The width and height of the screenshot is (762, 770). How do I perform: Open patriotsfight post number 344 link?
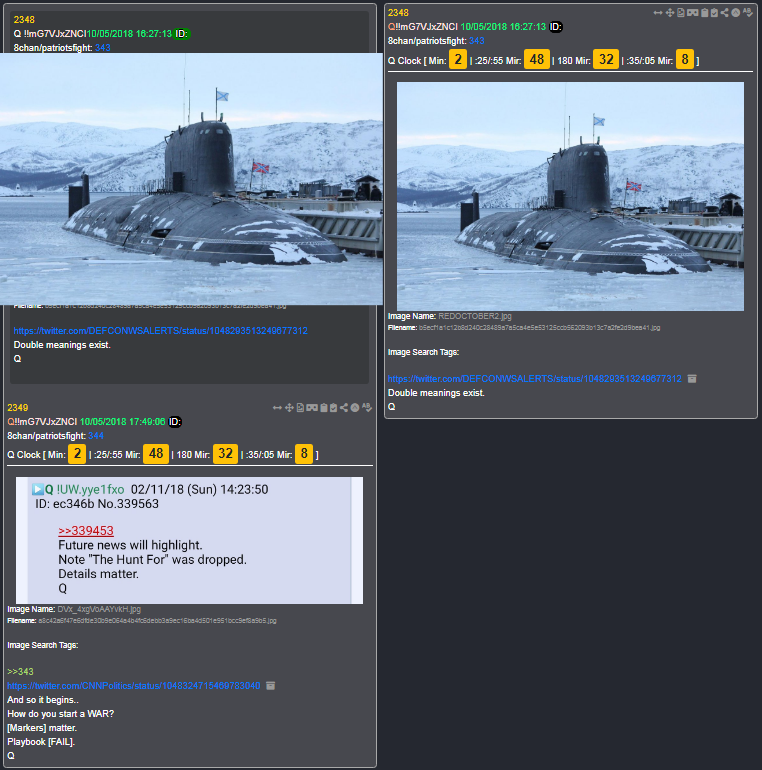coord(96,436)
